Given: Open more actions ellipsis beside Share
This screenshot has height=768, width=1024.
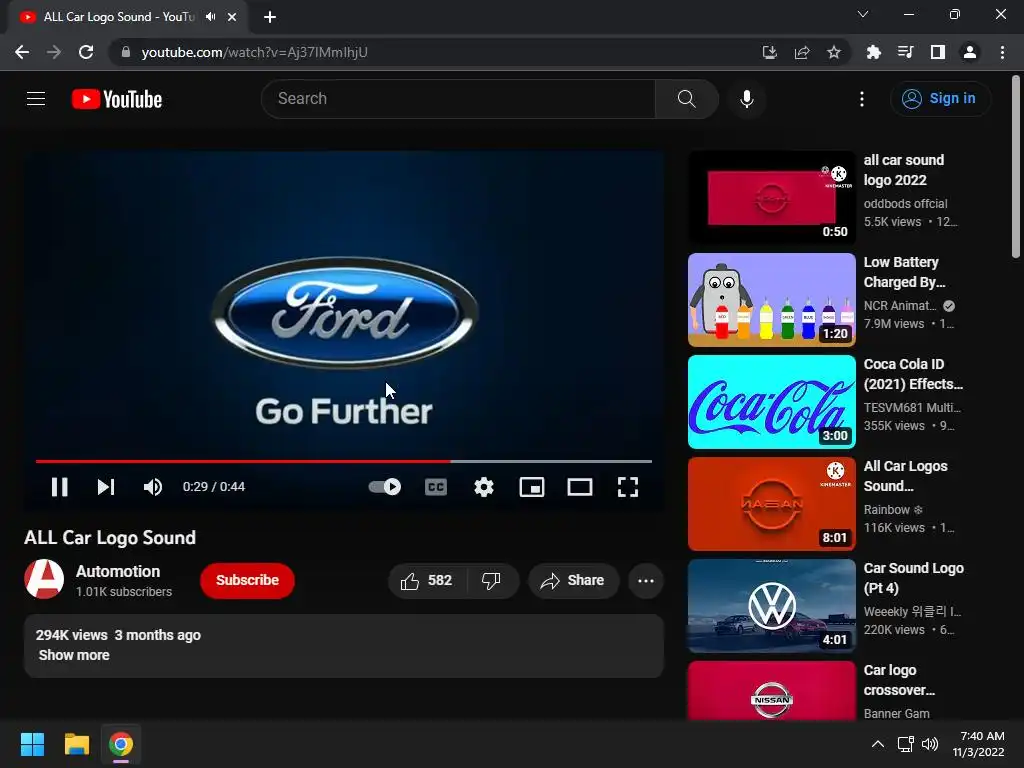Looking at the screenshot, I should click(x=646, y=581).
